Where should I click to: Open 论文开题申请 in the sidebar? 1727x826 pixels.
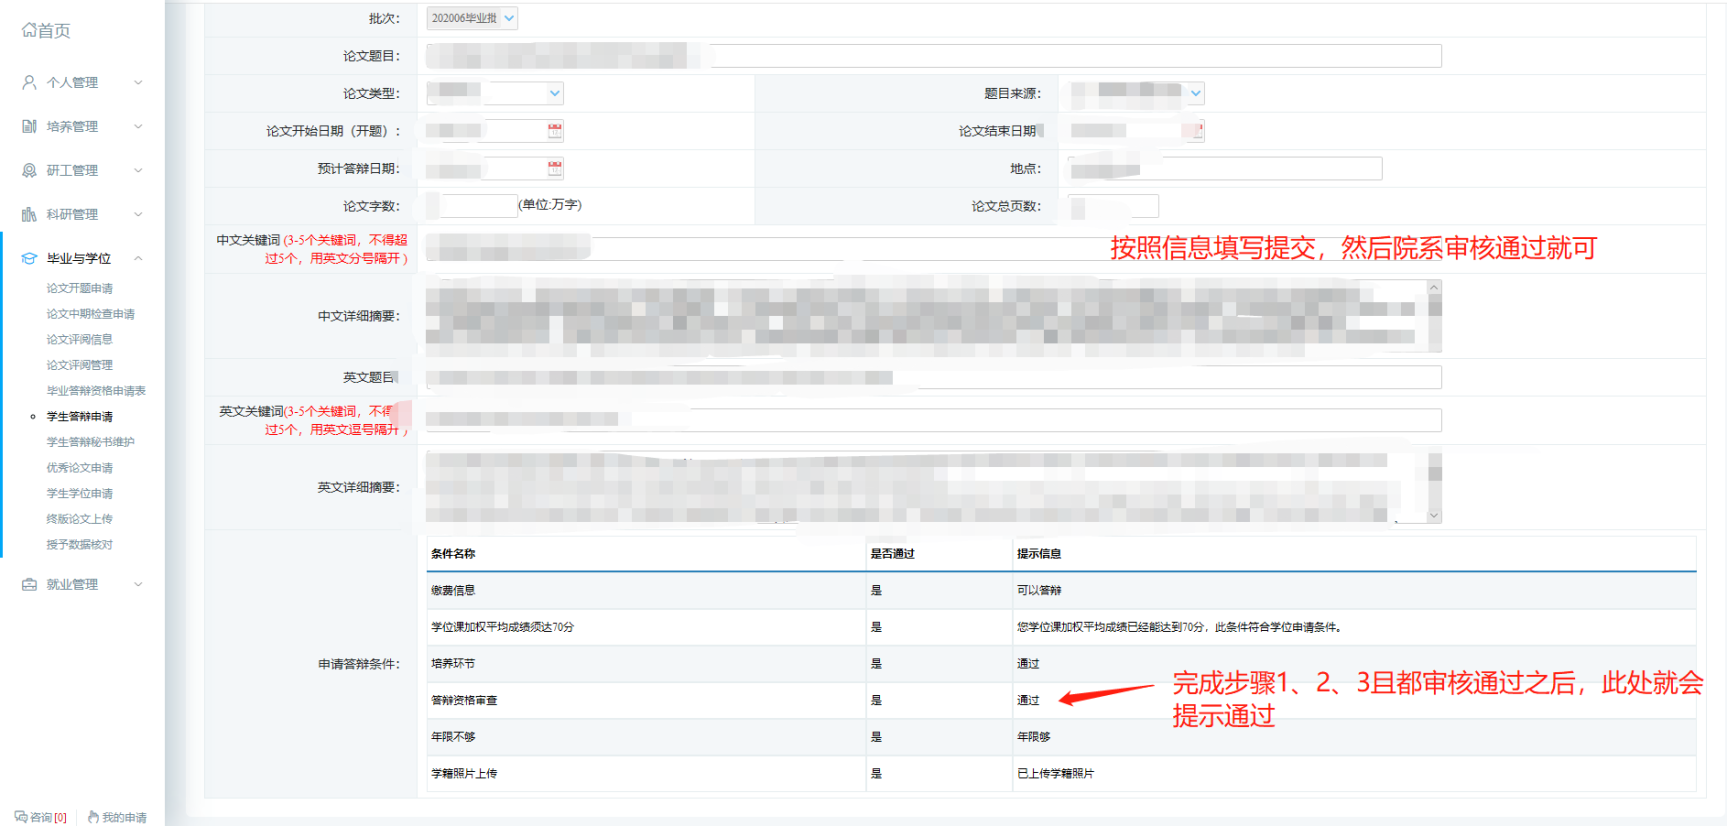(x=79, y=288)
